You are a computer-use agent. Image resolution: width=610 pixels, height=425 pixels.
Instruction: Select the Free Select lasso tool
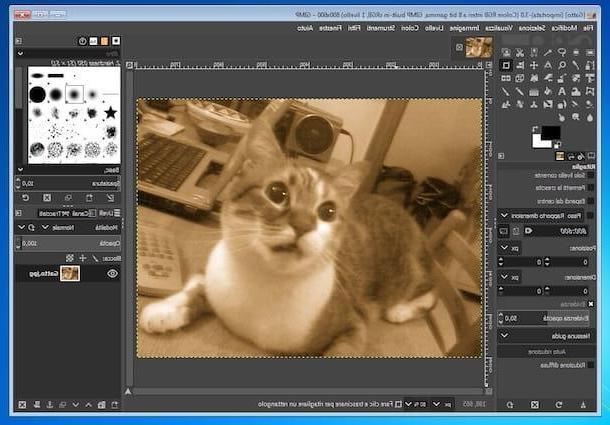click(x=562, y=53)
